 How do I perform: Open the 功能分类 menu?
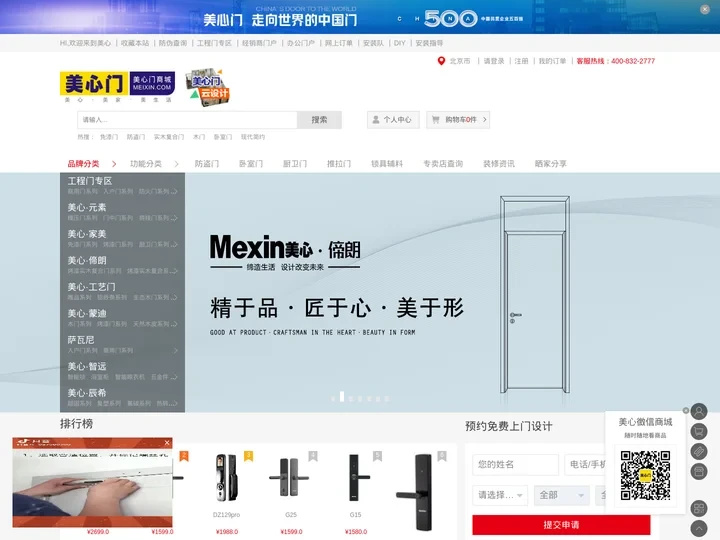tap(146, 164)
